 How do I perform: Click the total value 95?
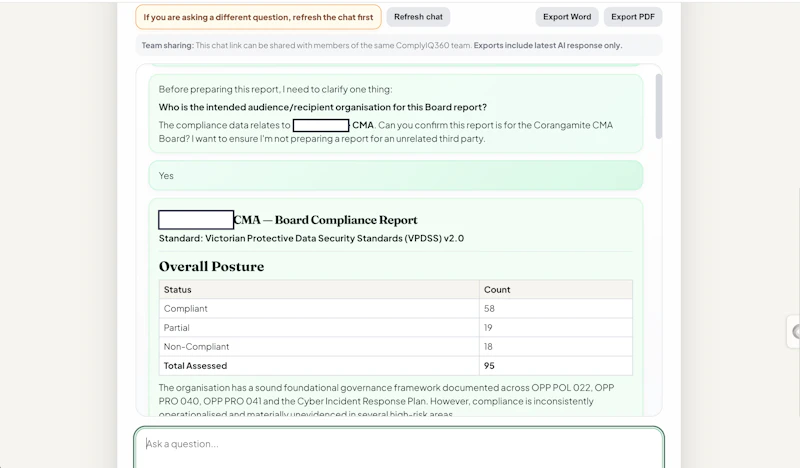coord(489,365)
